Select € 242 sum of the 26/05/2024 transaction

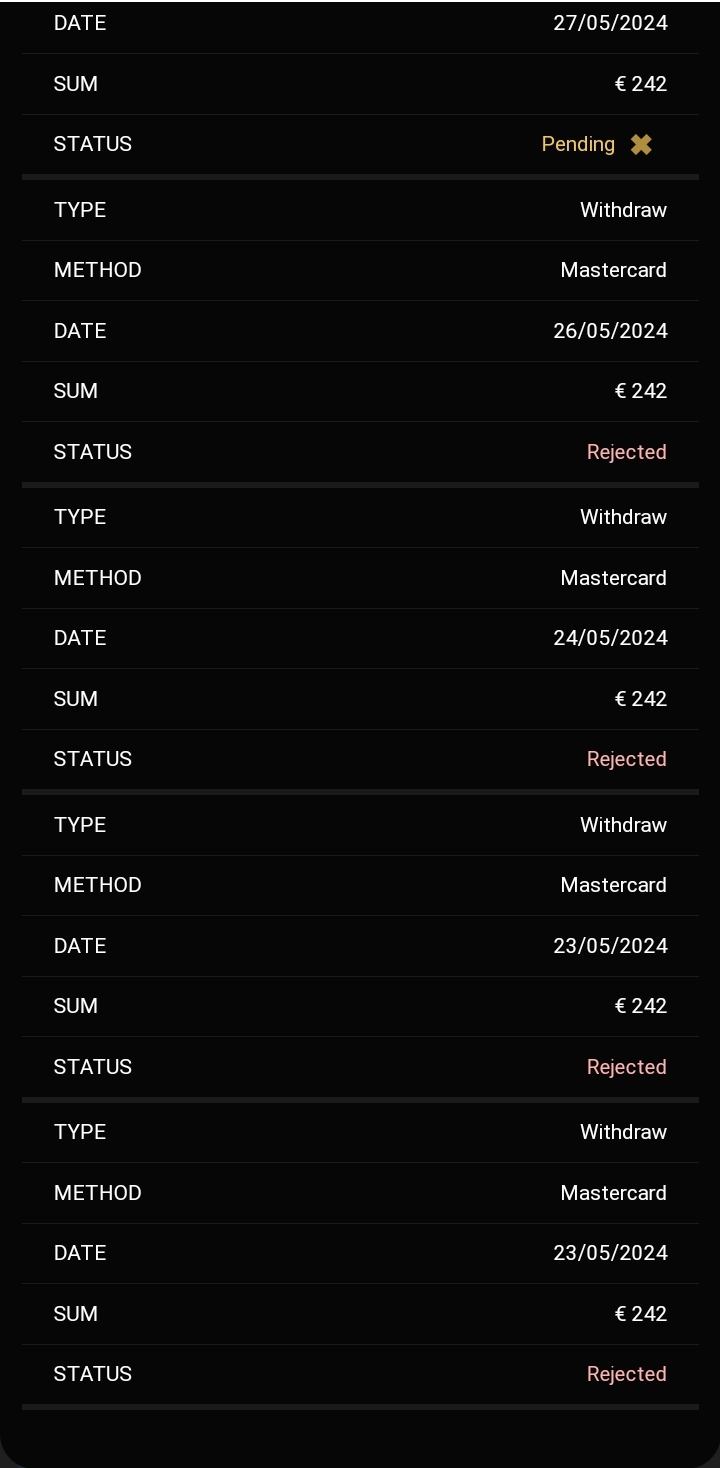point(640,391)
